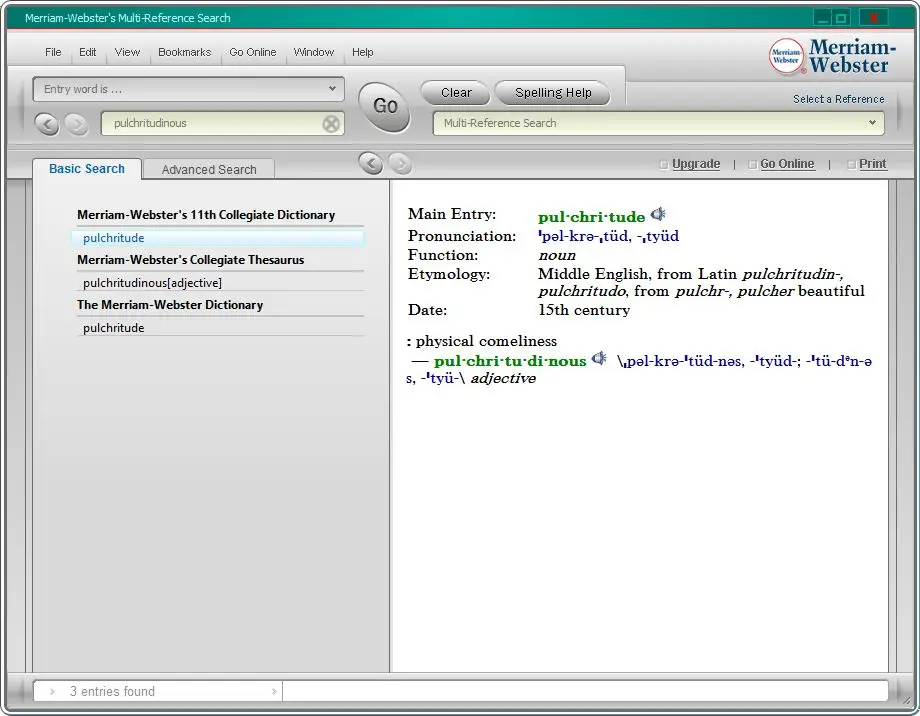Click the '3 entries found' status text
920x716 pixels.
pyautogui.click(x=112, y=691)
